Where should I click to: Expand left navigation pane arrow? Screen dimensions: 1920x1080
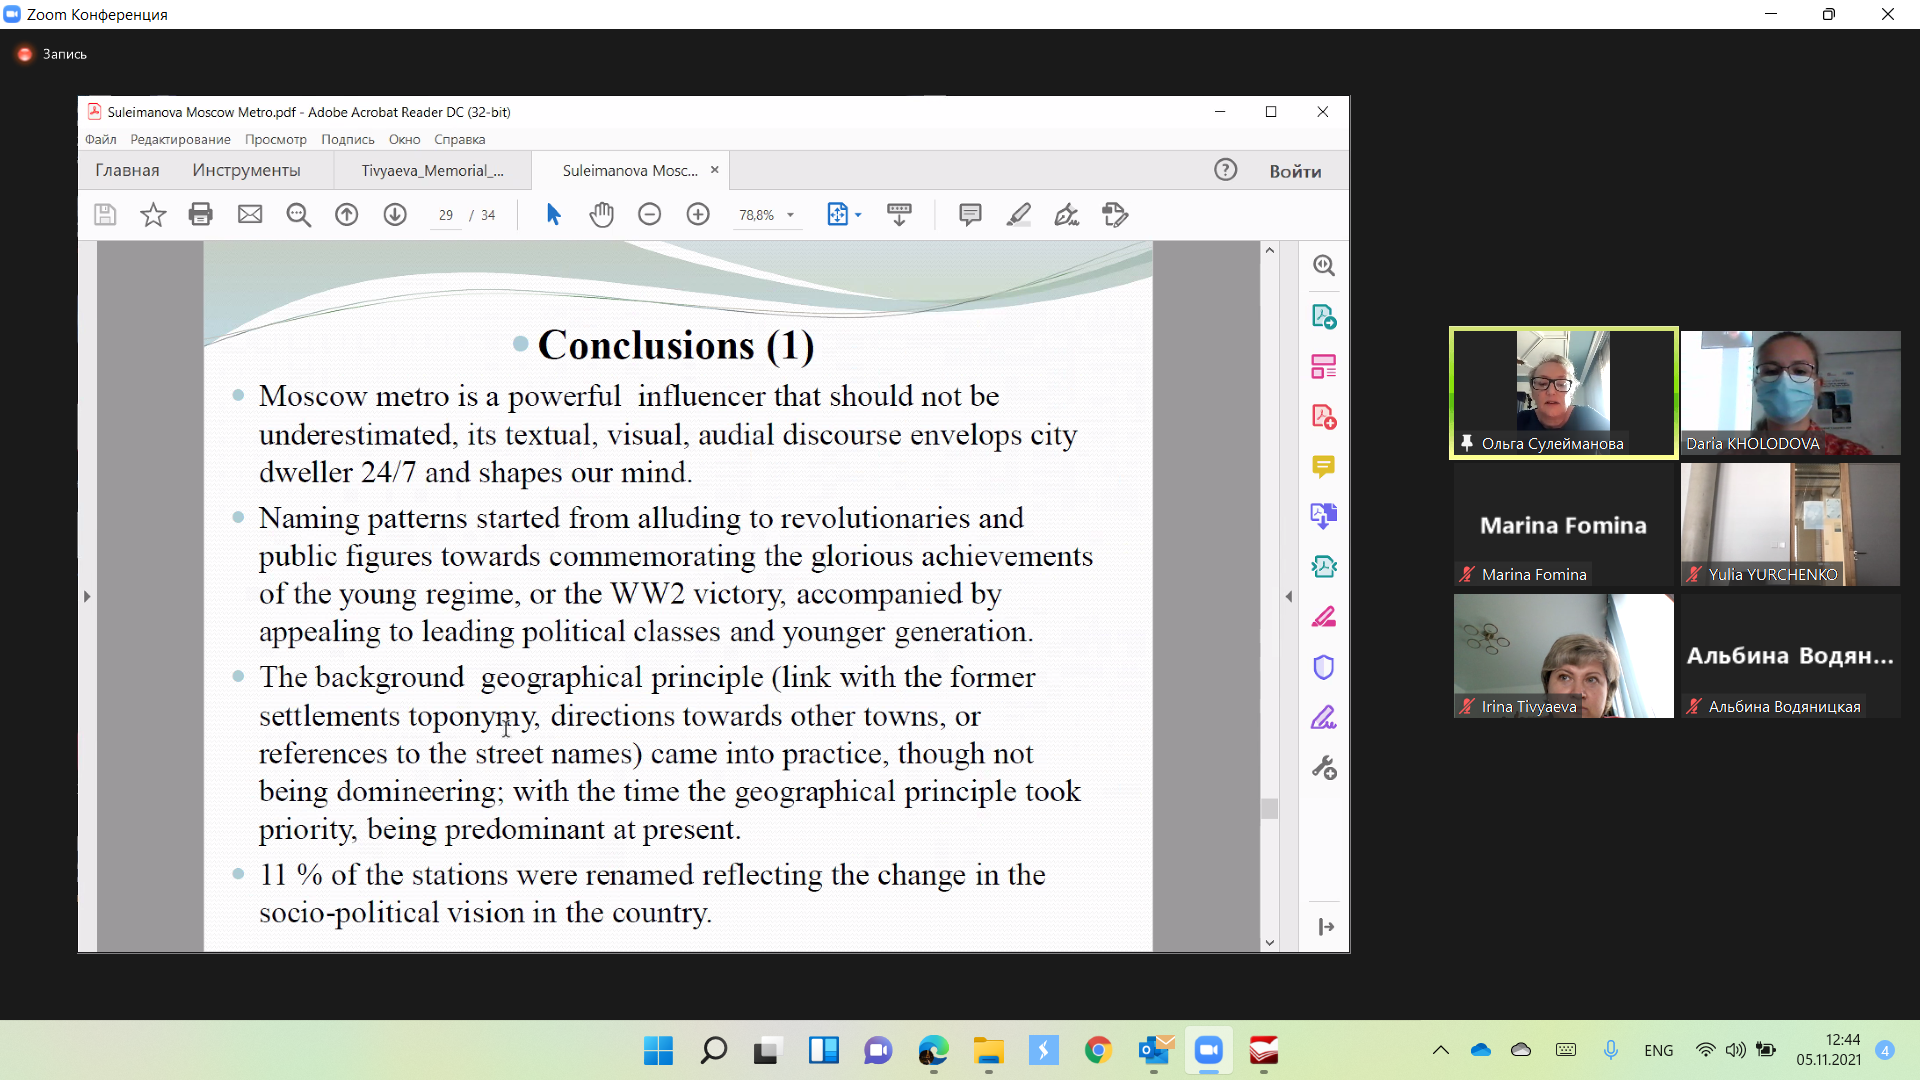[x=87, y=596]
